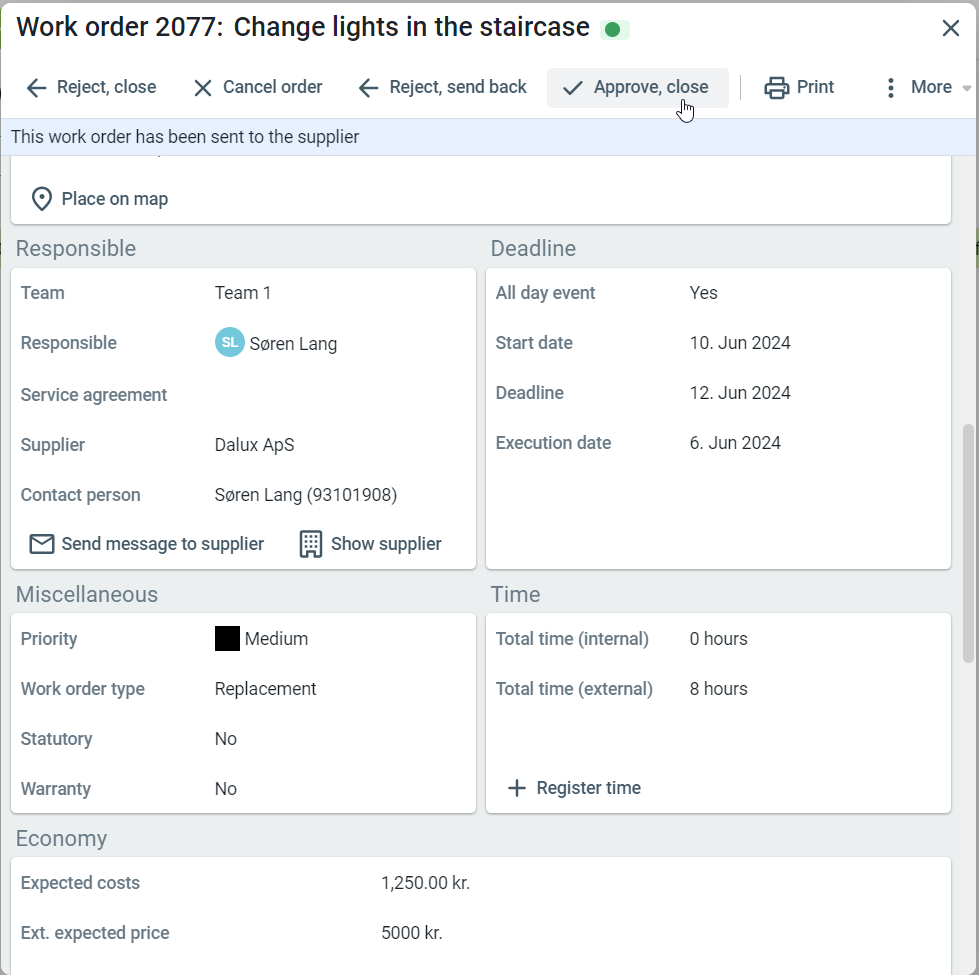Viewport: 979px width, 975px height.
Task: Click the printer icon
Action: pyautogui.click(x=776, y=88)
